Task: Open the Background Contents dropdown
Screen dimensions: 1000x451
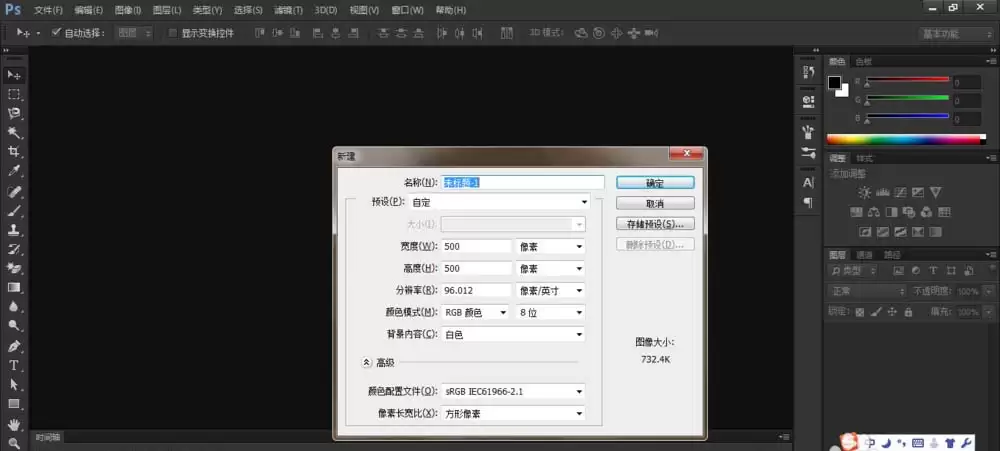Action: [x=513, y=334]
